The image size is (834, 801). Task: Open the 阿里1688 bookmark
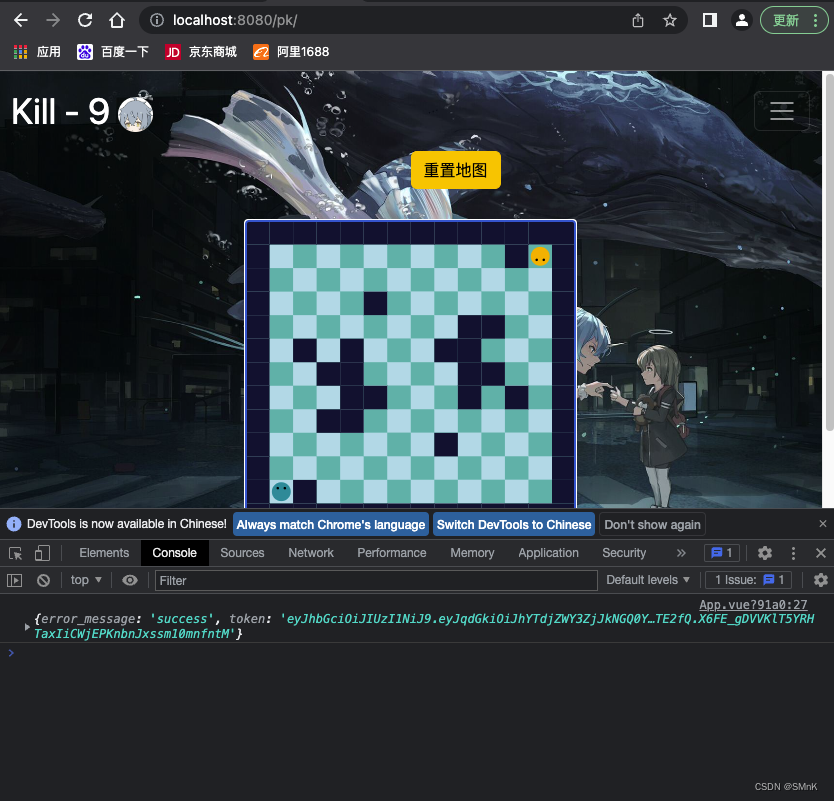[x=291, y=52]
